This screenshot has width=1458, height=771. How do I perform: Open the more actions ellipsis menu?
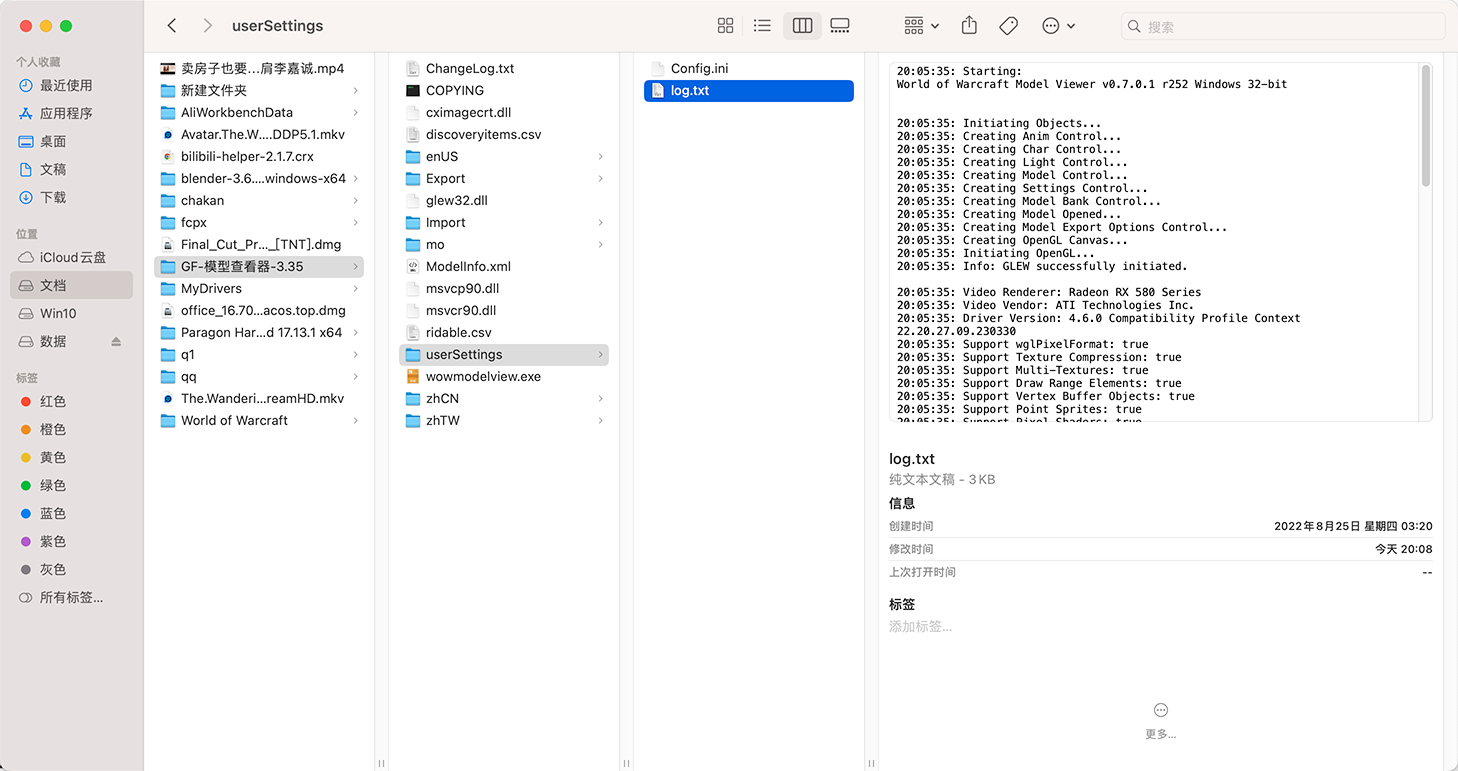tap(1058, 26)
